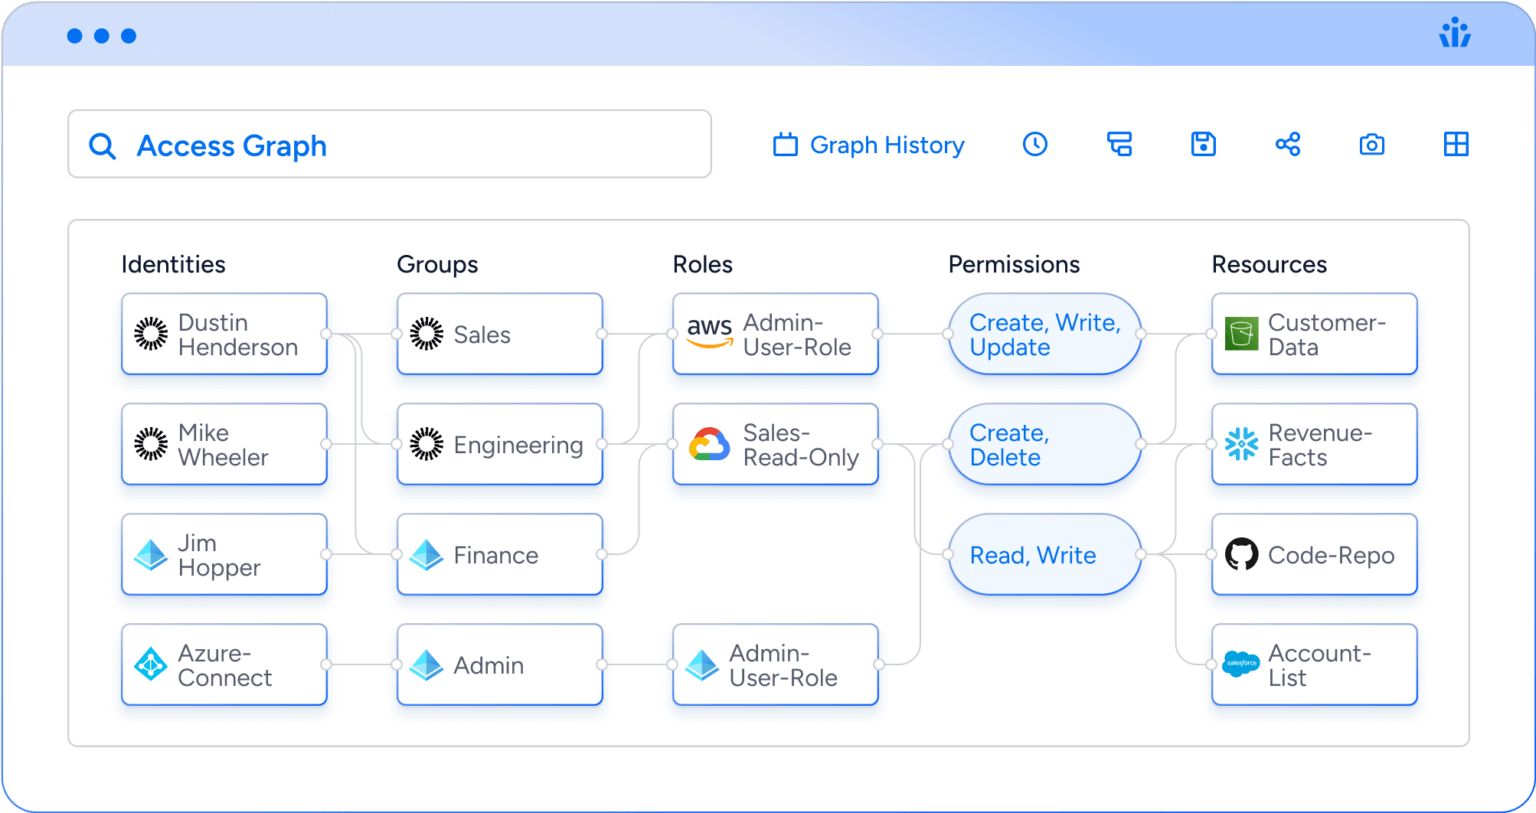
Task: Click the save floppy disk icon
Action: (1203, 144)
